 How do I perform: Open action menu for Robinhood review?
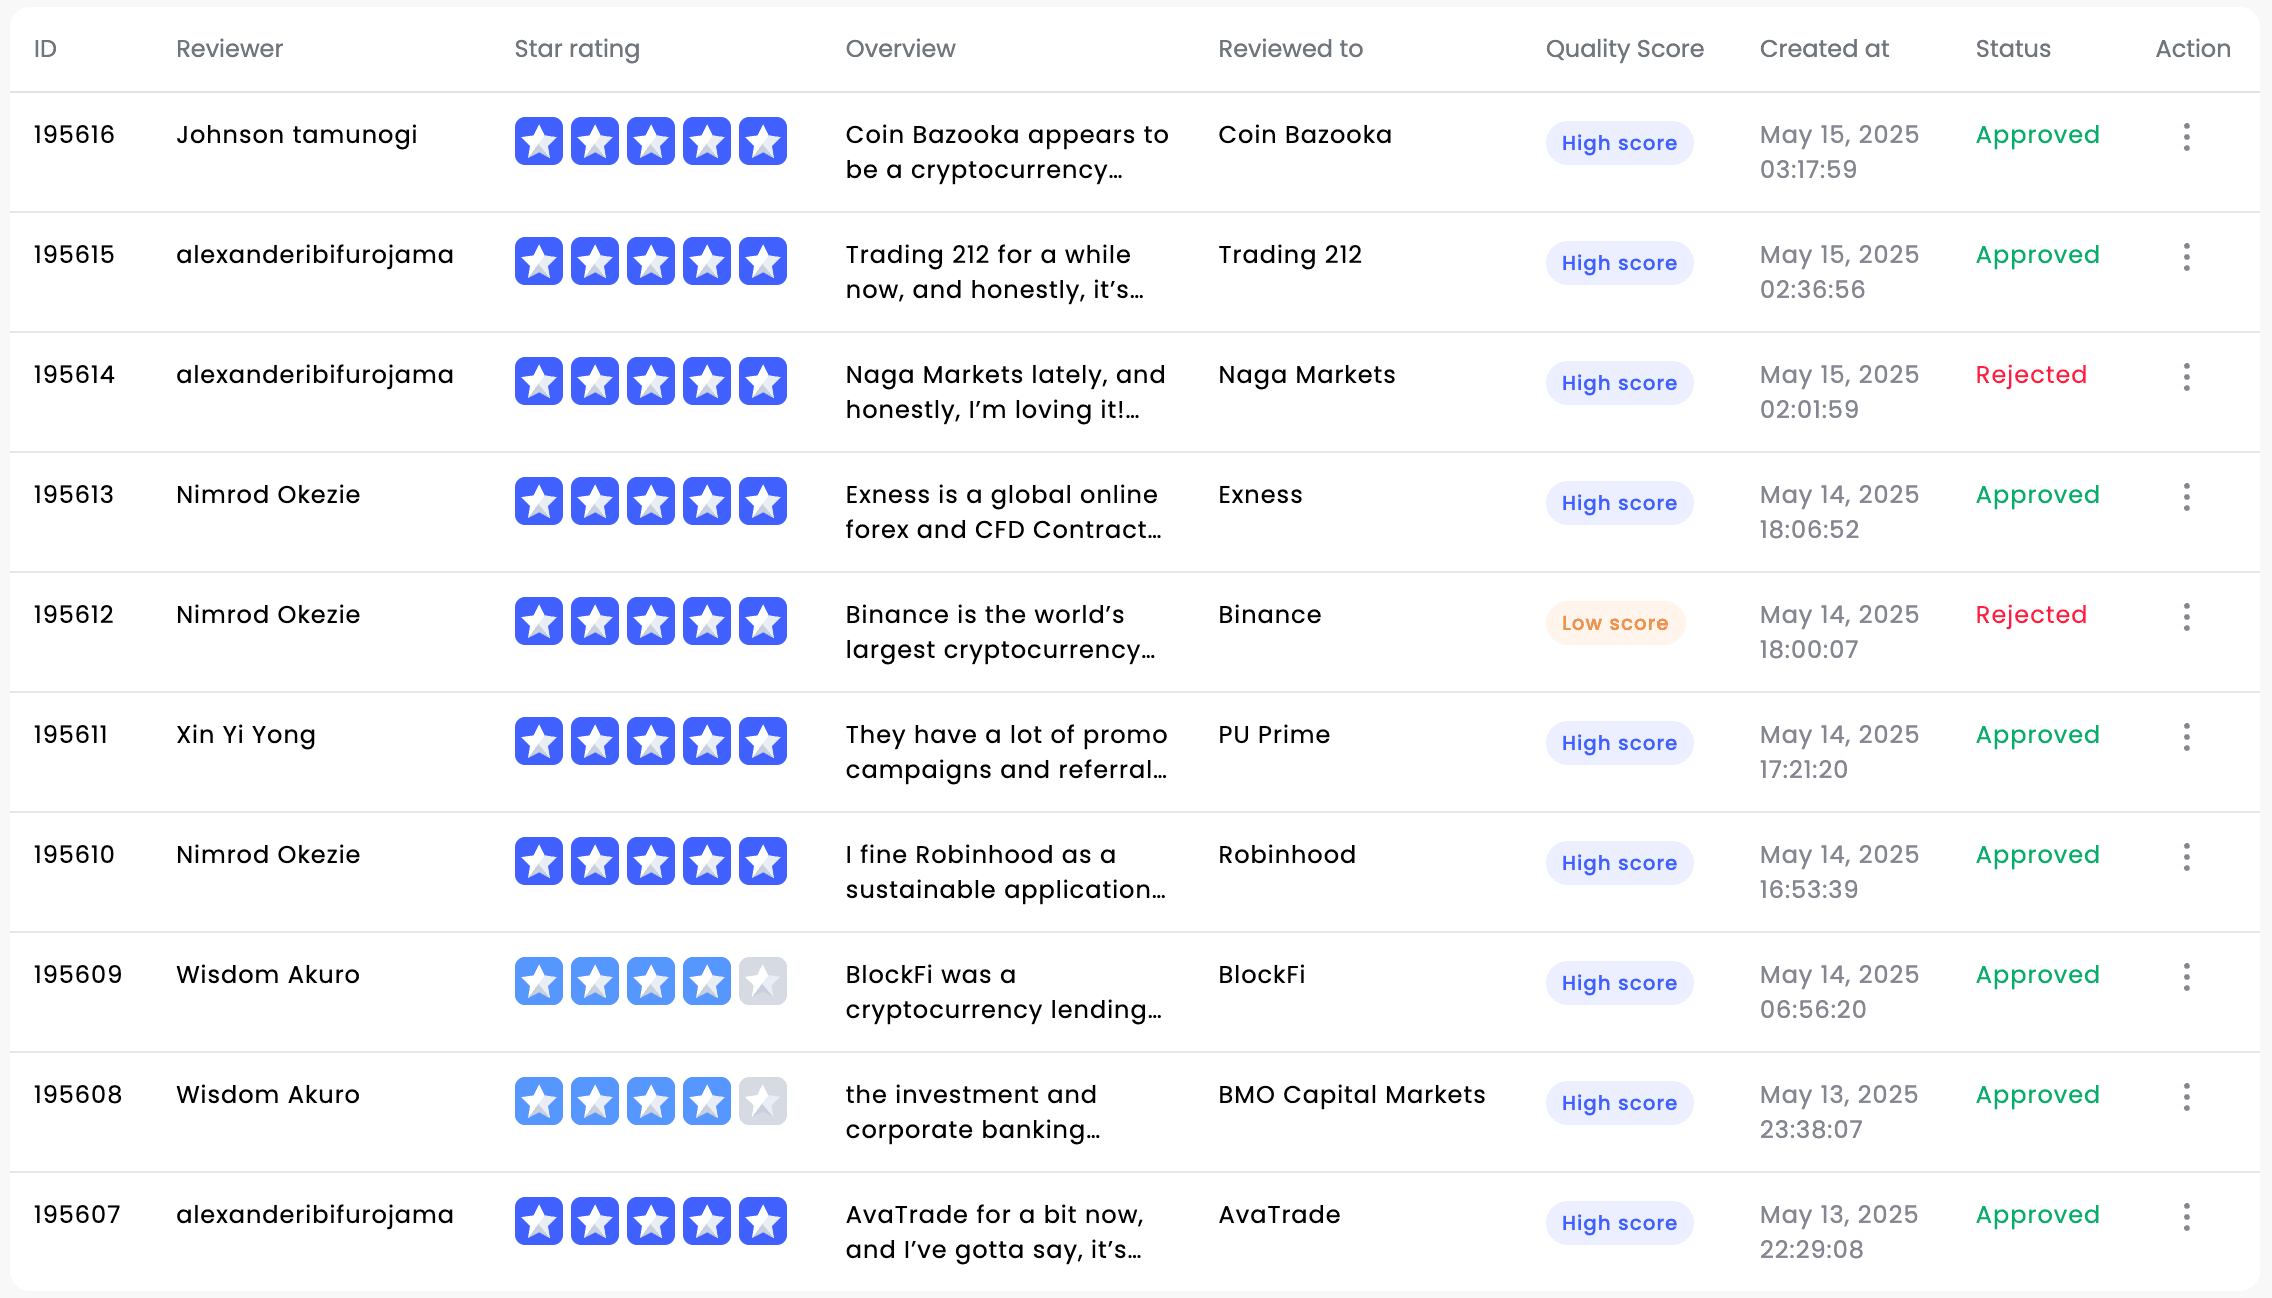click(2187, 857)
